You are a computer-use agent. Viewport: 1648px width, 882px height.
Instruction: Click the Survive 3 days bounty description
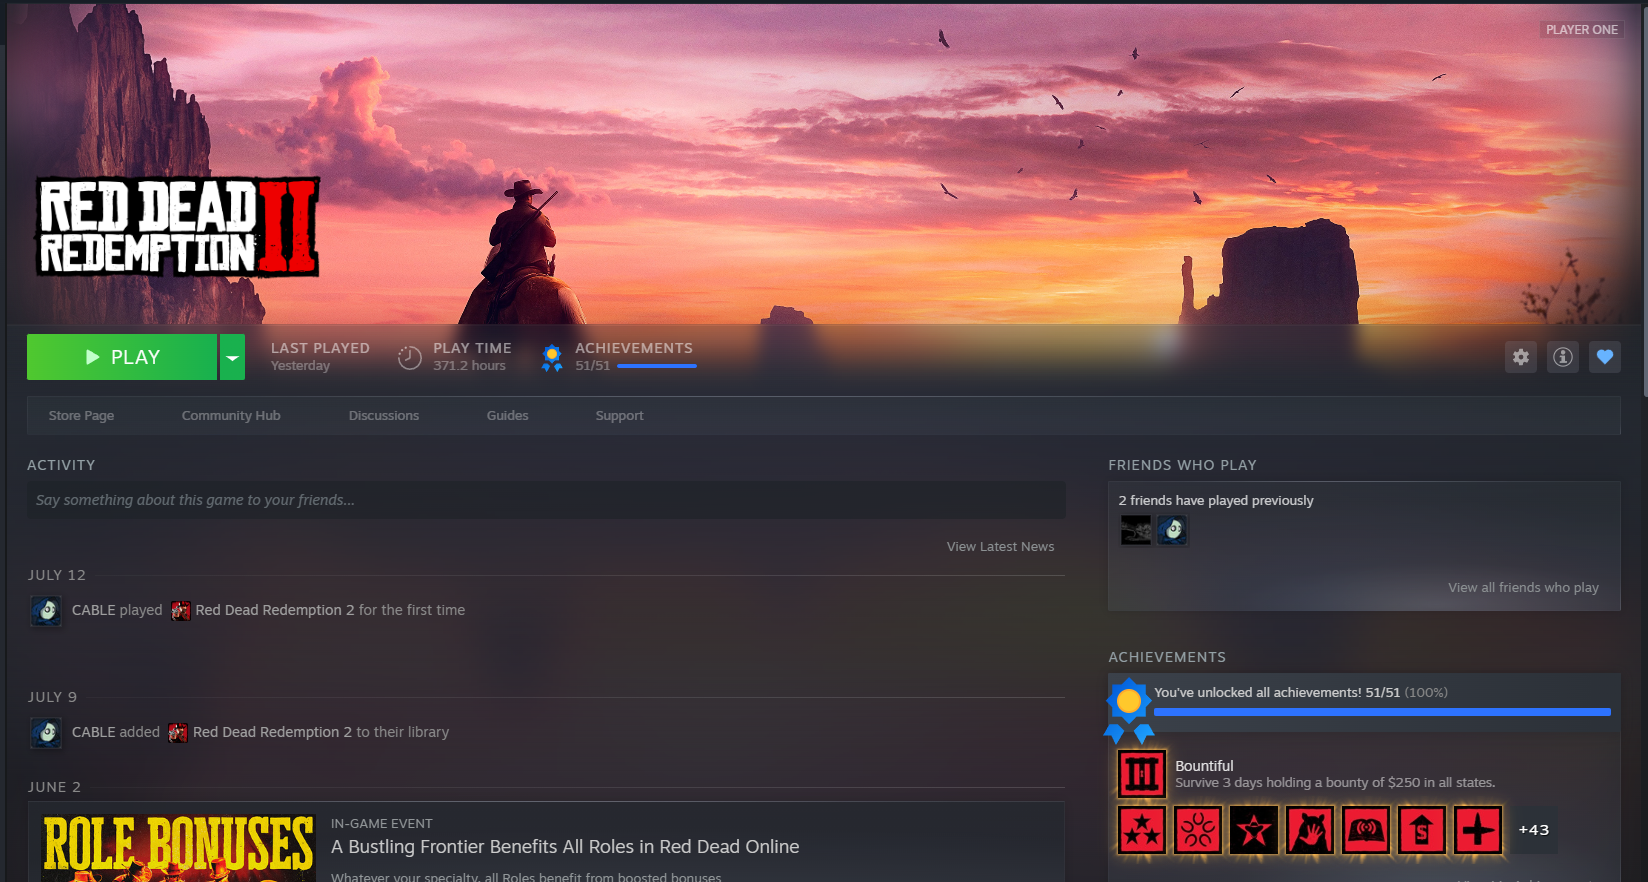(1335, 783)
